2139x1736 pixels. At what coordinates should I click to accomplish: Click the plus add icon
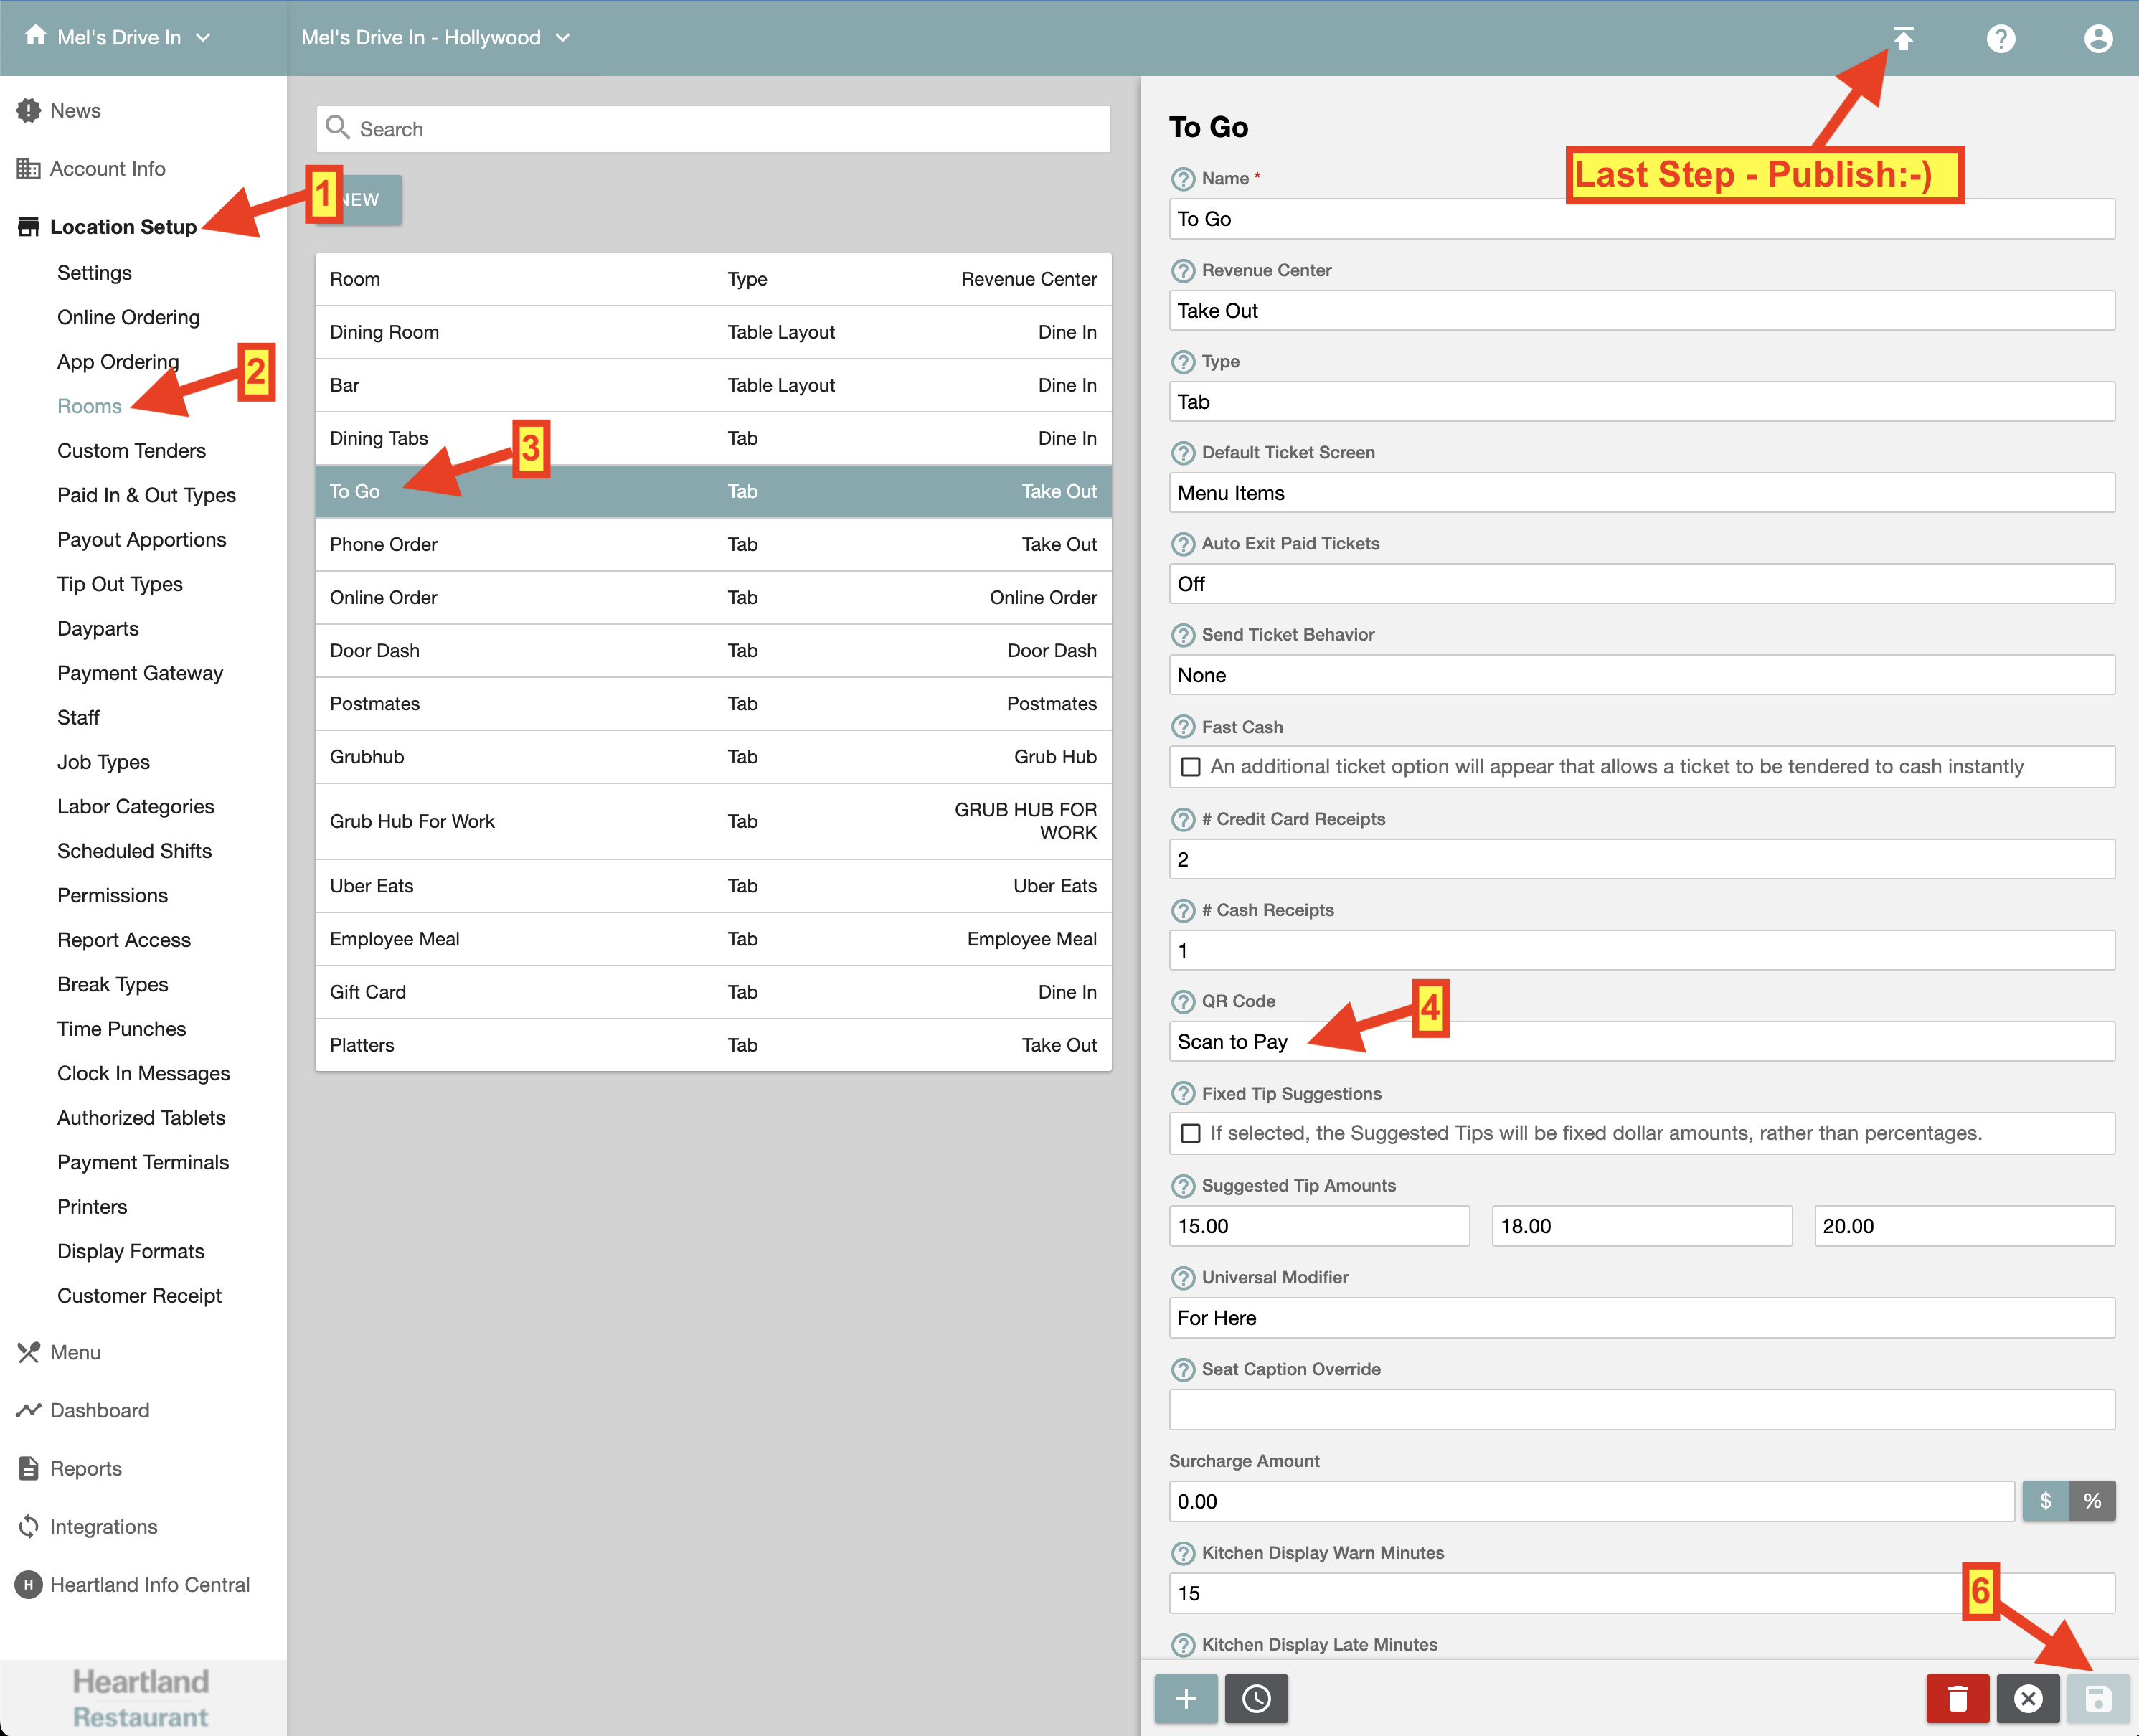pos(1186,1698)
